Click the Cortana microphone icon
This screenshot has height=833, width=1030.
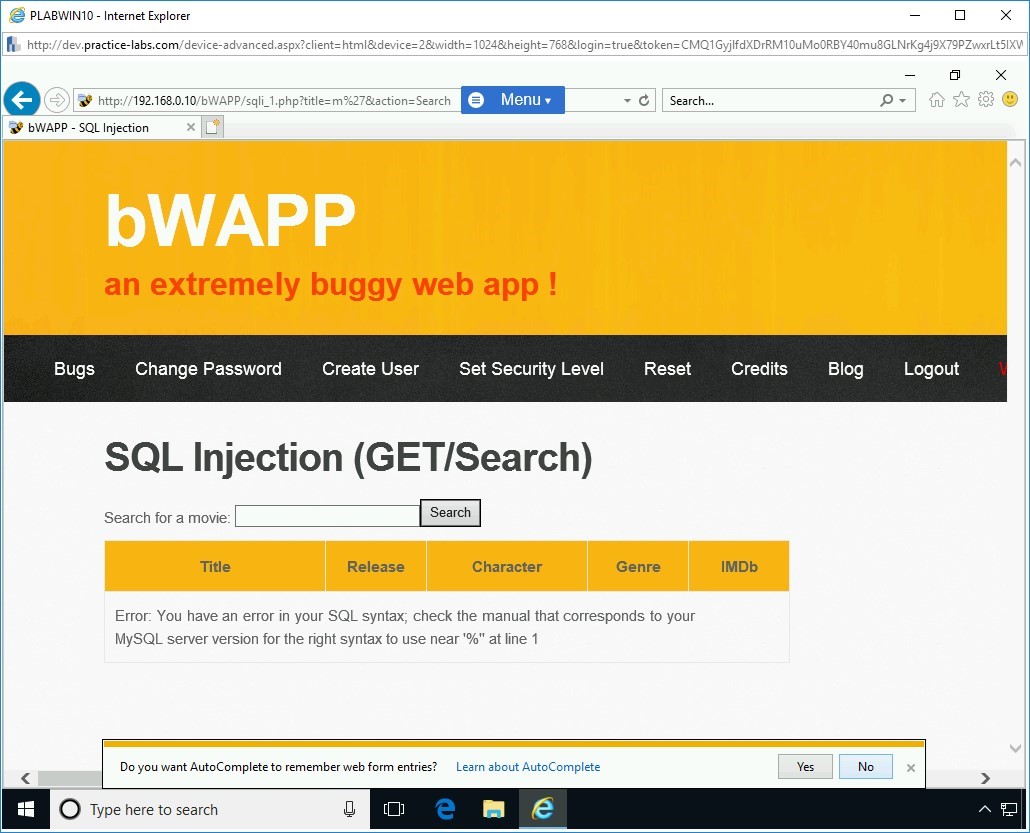[x=349, y=810]
